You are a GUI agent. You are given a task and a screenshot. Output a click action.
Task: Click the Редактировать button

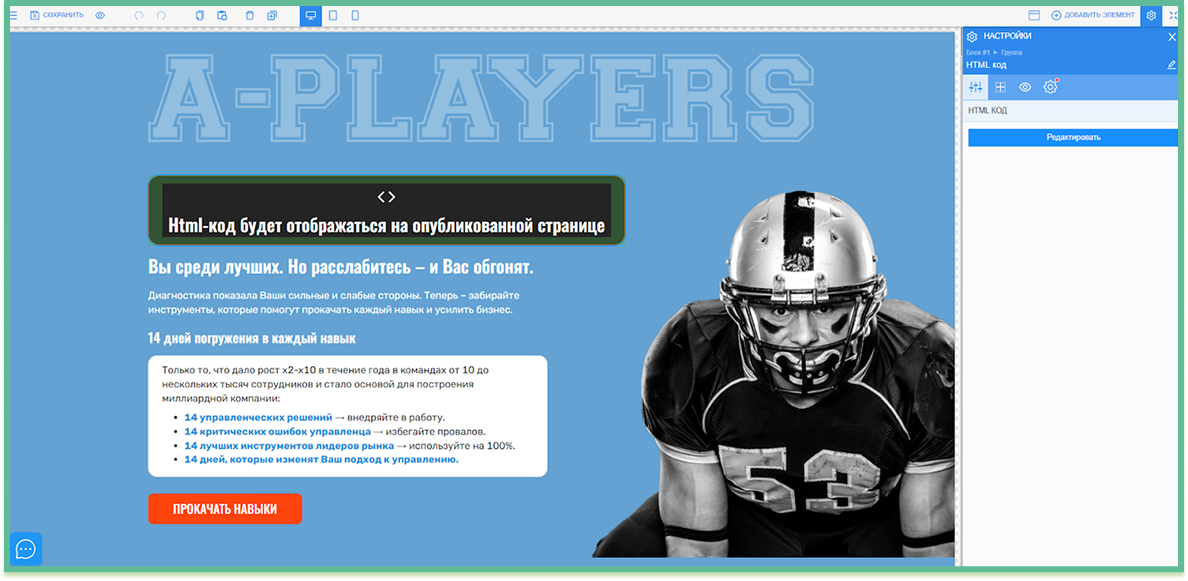pyautogui.click(x=1073, y=137)
